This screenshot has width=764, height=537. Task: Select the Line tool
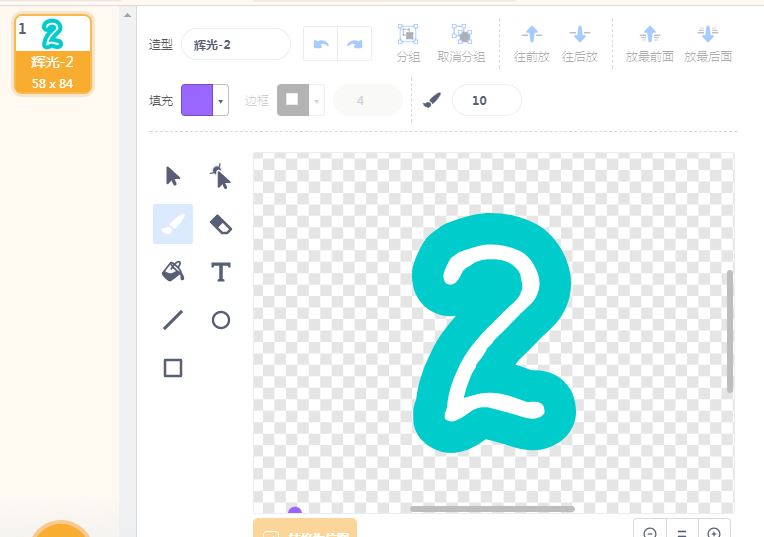(172, 320)
